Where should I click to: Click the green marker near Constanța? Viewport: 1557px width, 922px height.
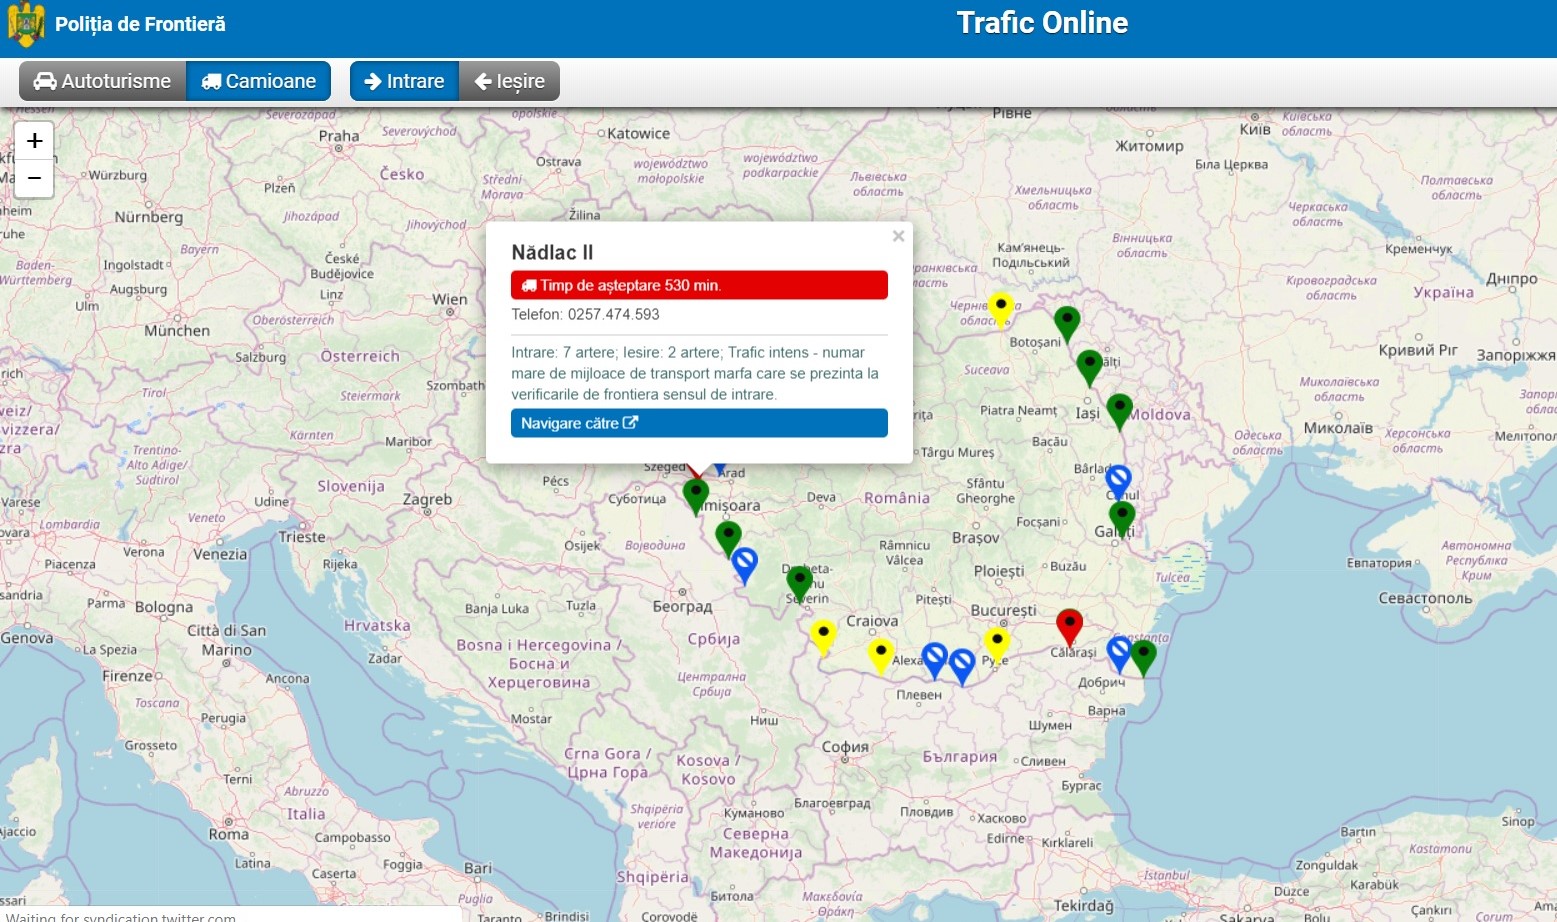[x=1143, y=655]
